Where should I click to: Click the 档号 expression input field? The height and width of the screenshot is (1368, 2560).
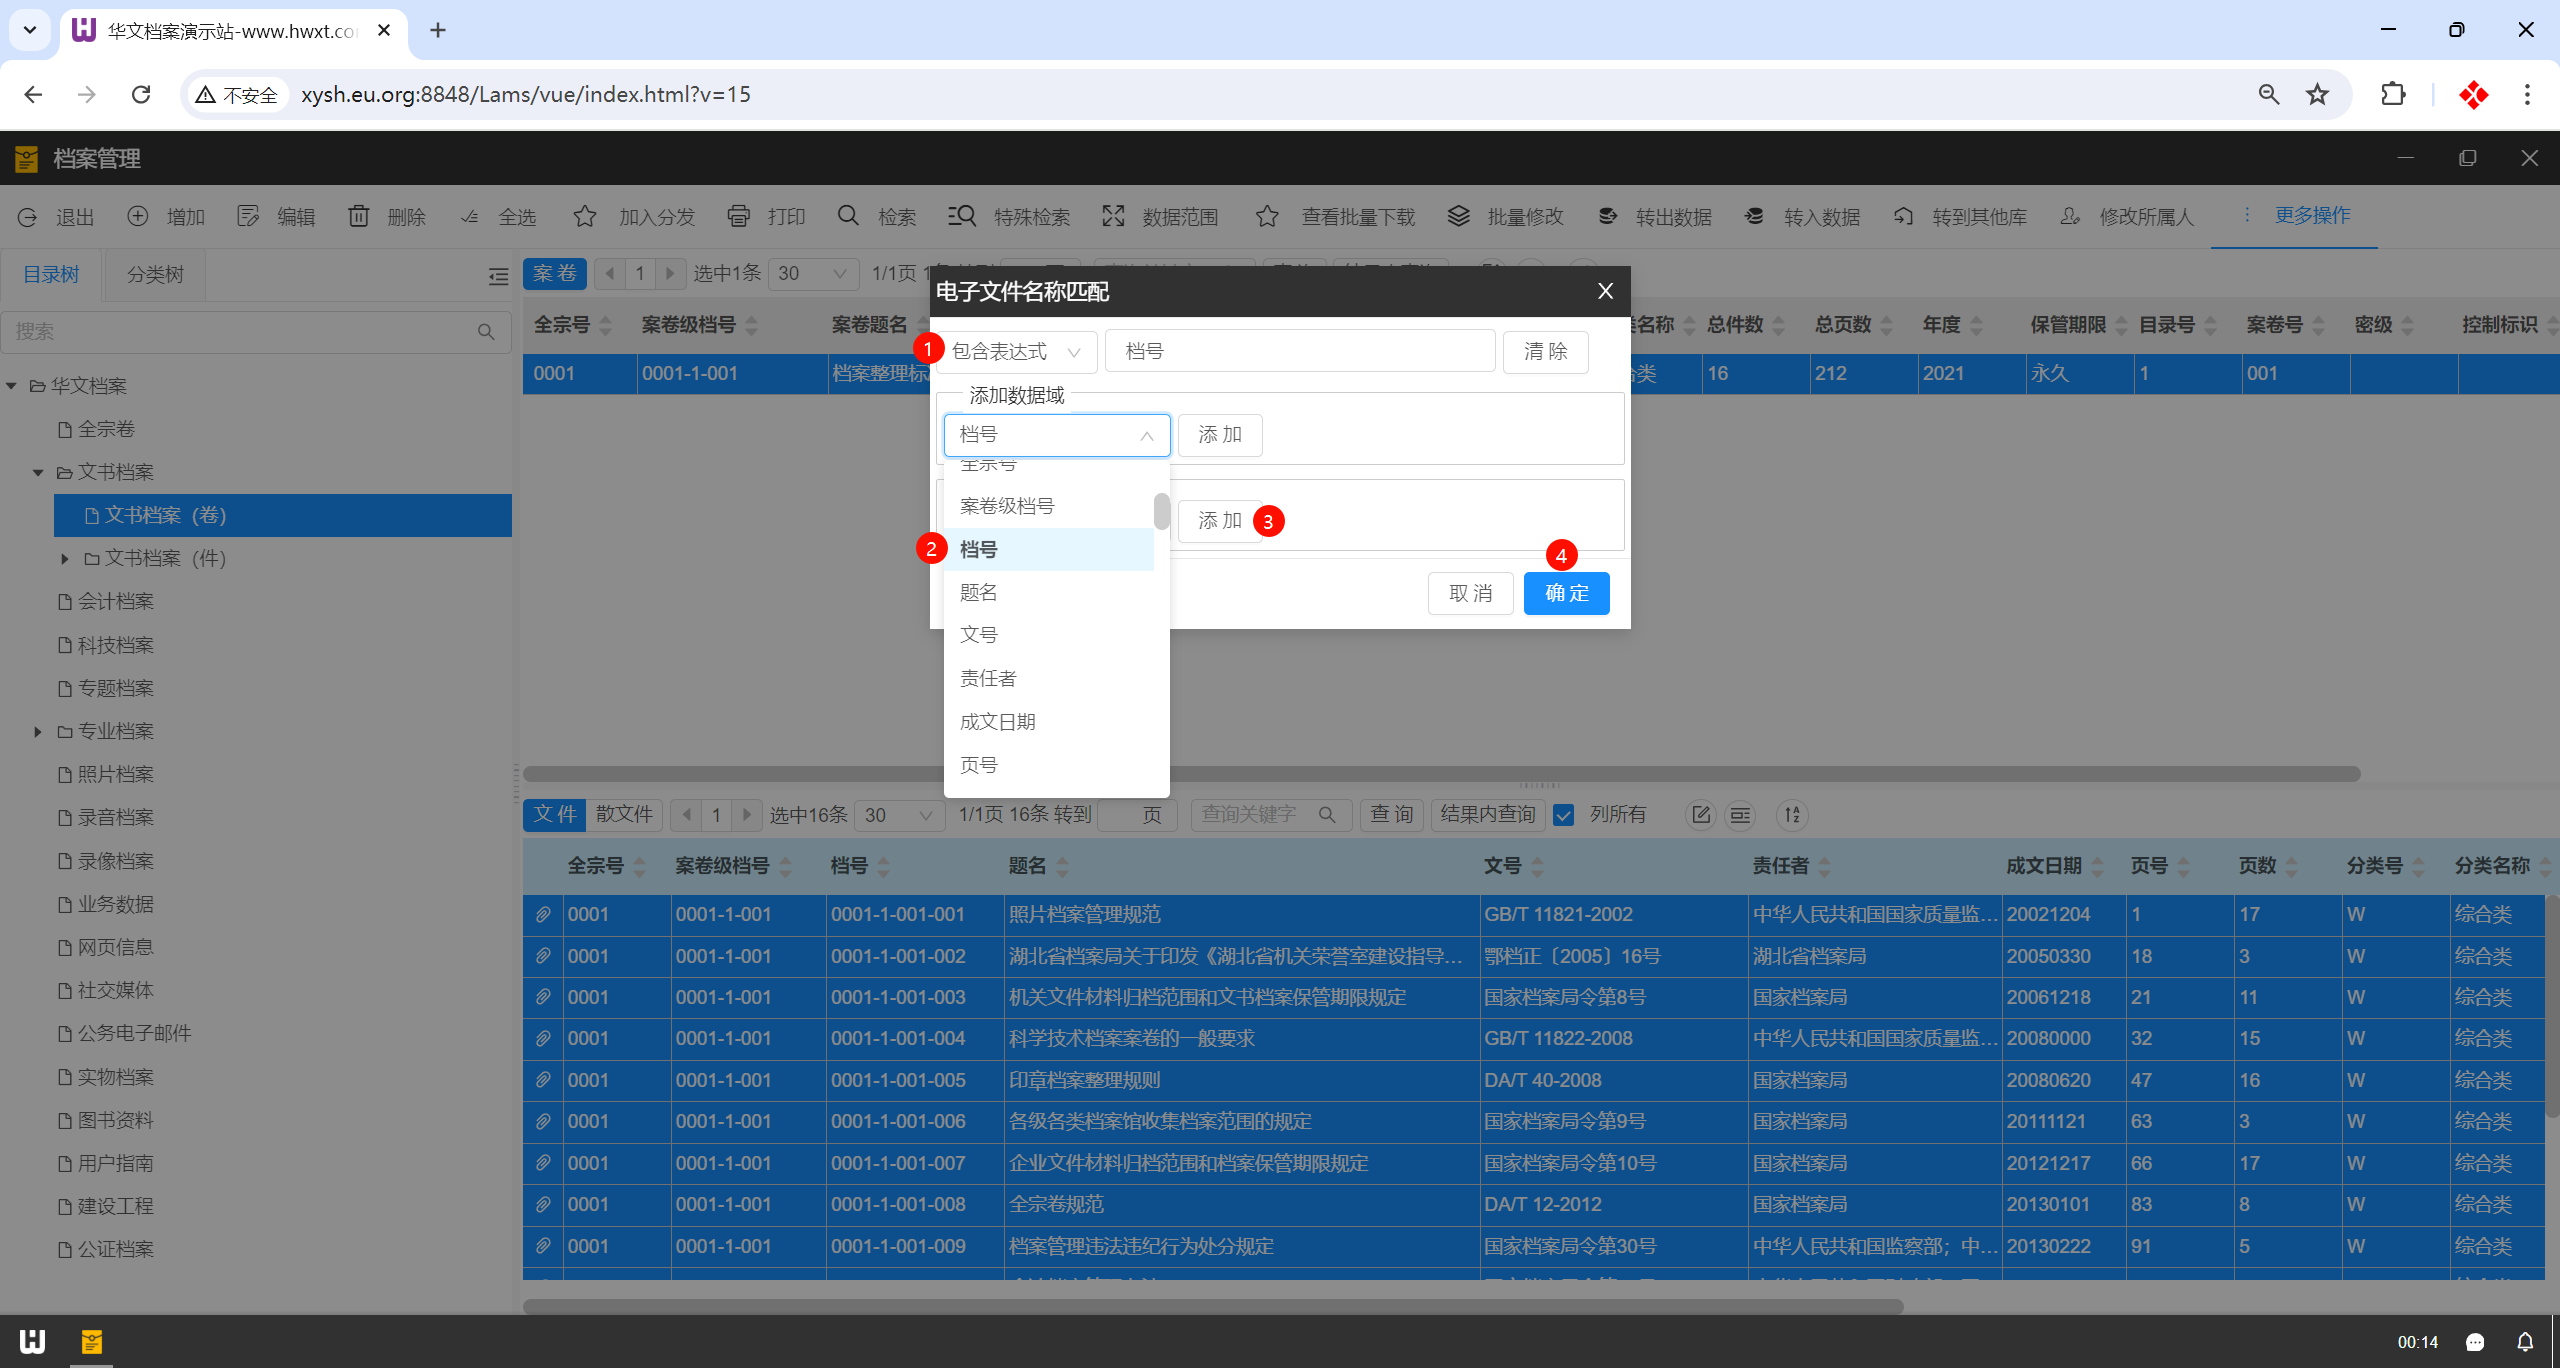point(1298,351)
